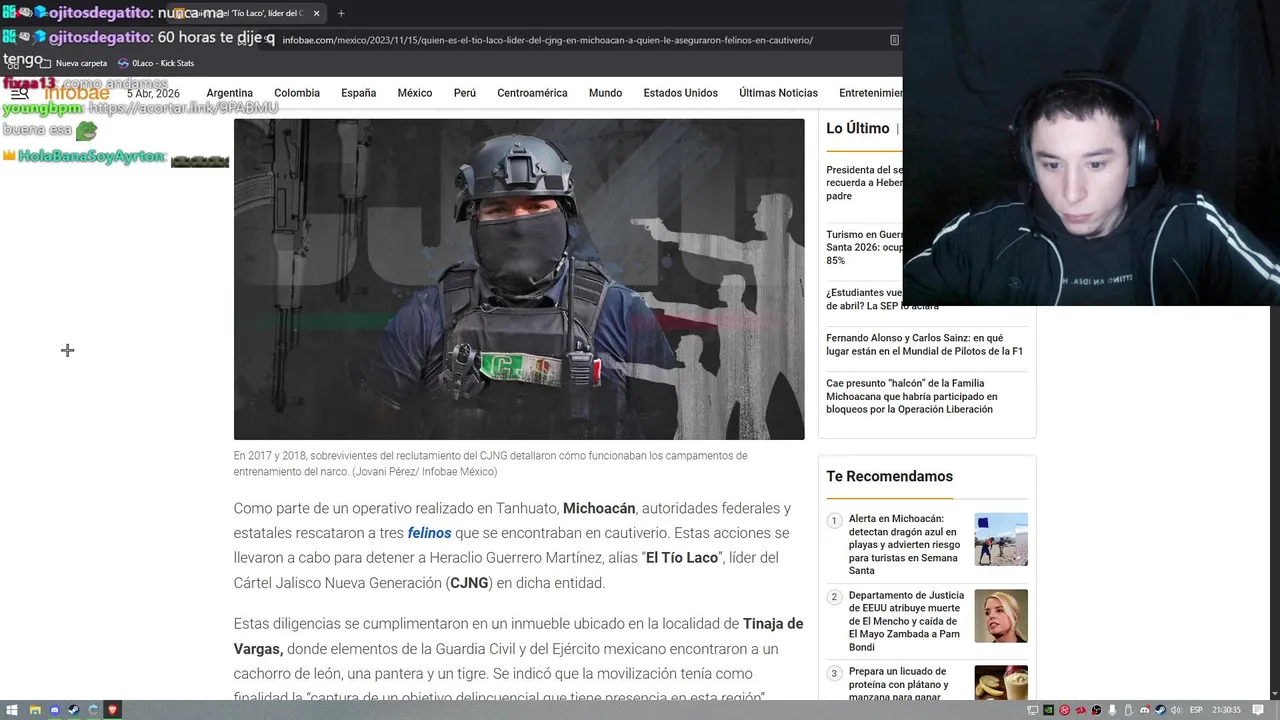
Task: Click the microphone tray icon
Action: coord(1112,710)
